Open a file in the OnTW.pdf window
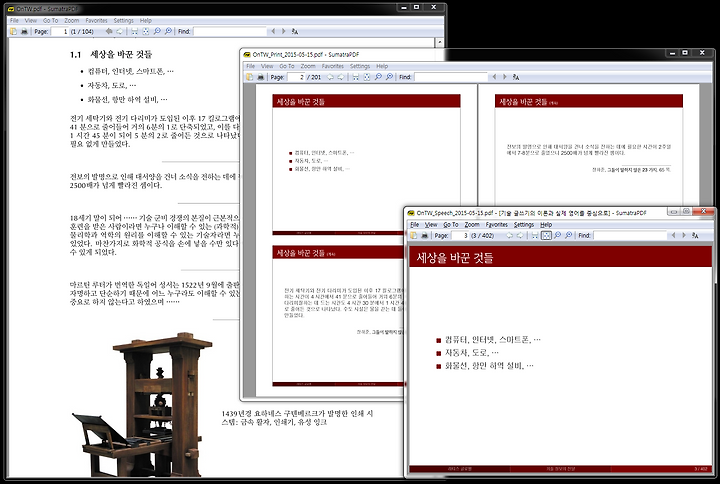Viewport: 720px width, 484px height. 13,31
